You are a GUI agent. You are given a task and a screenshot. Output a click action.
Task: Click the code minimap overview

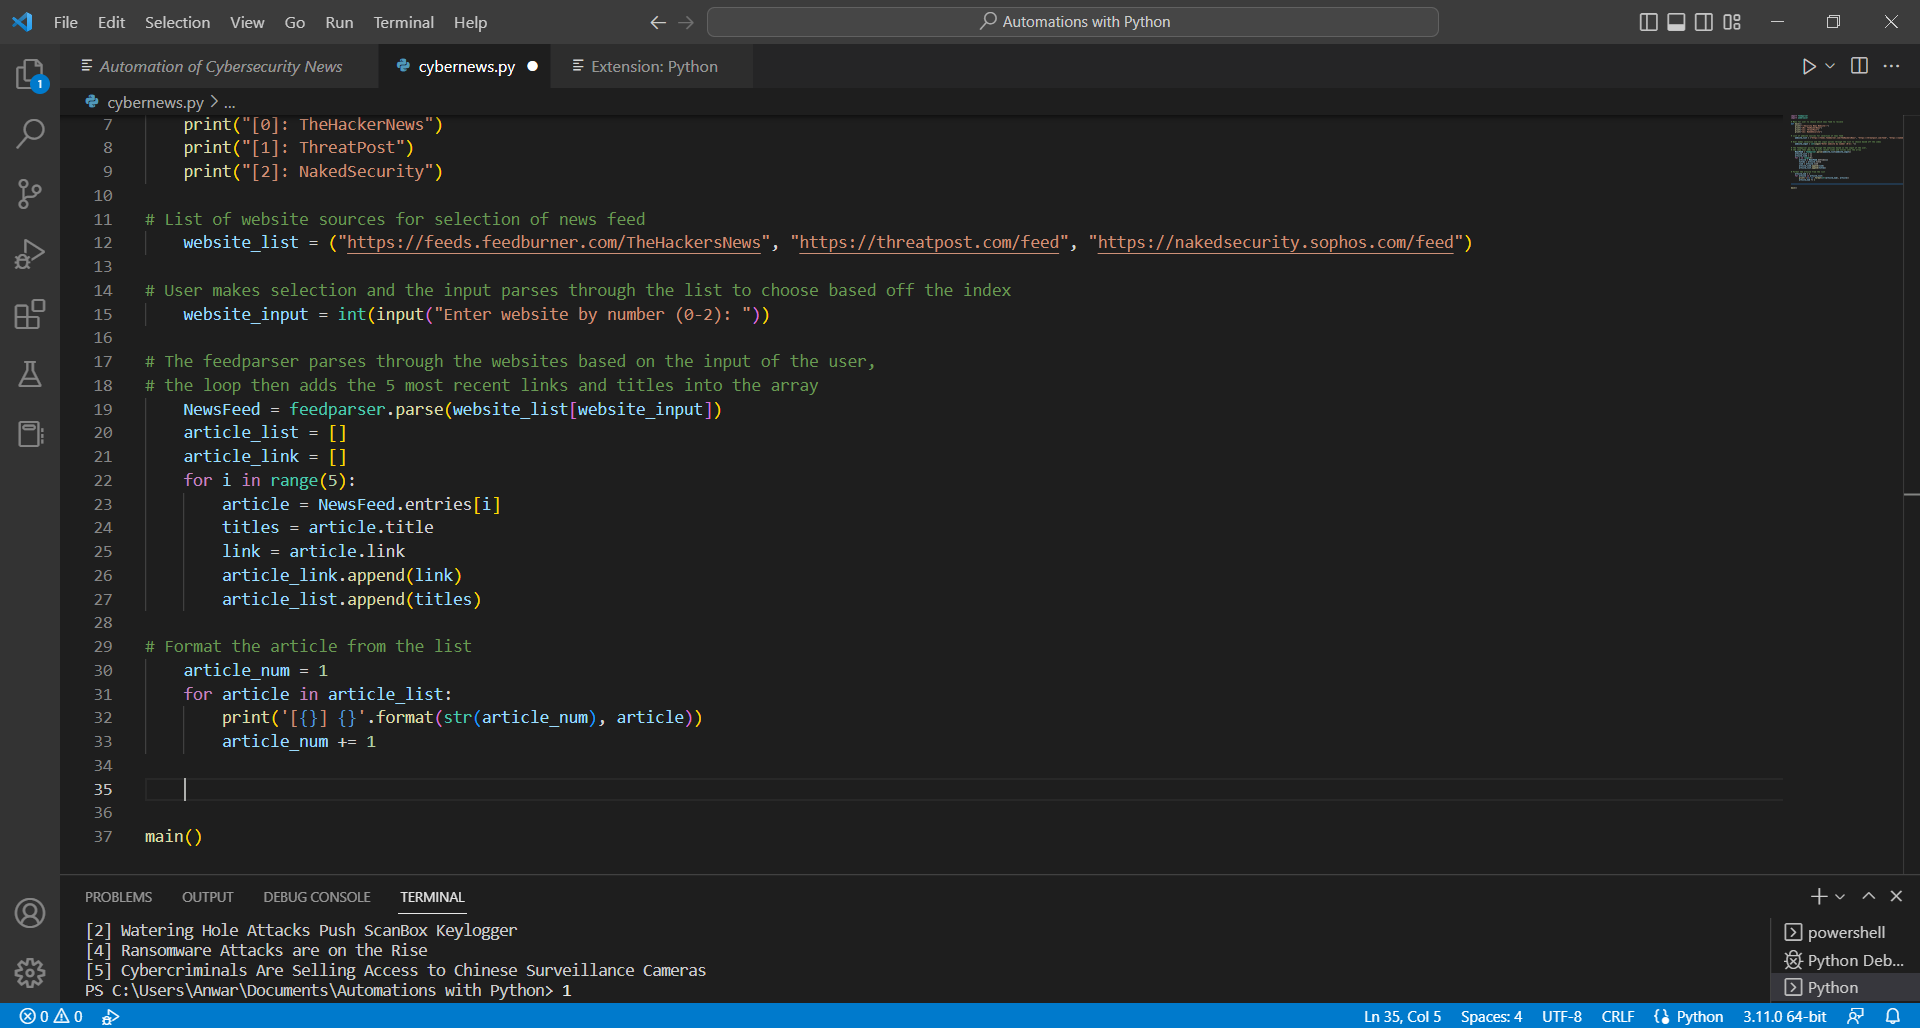(1845, 151)
